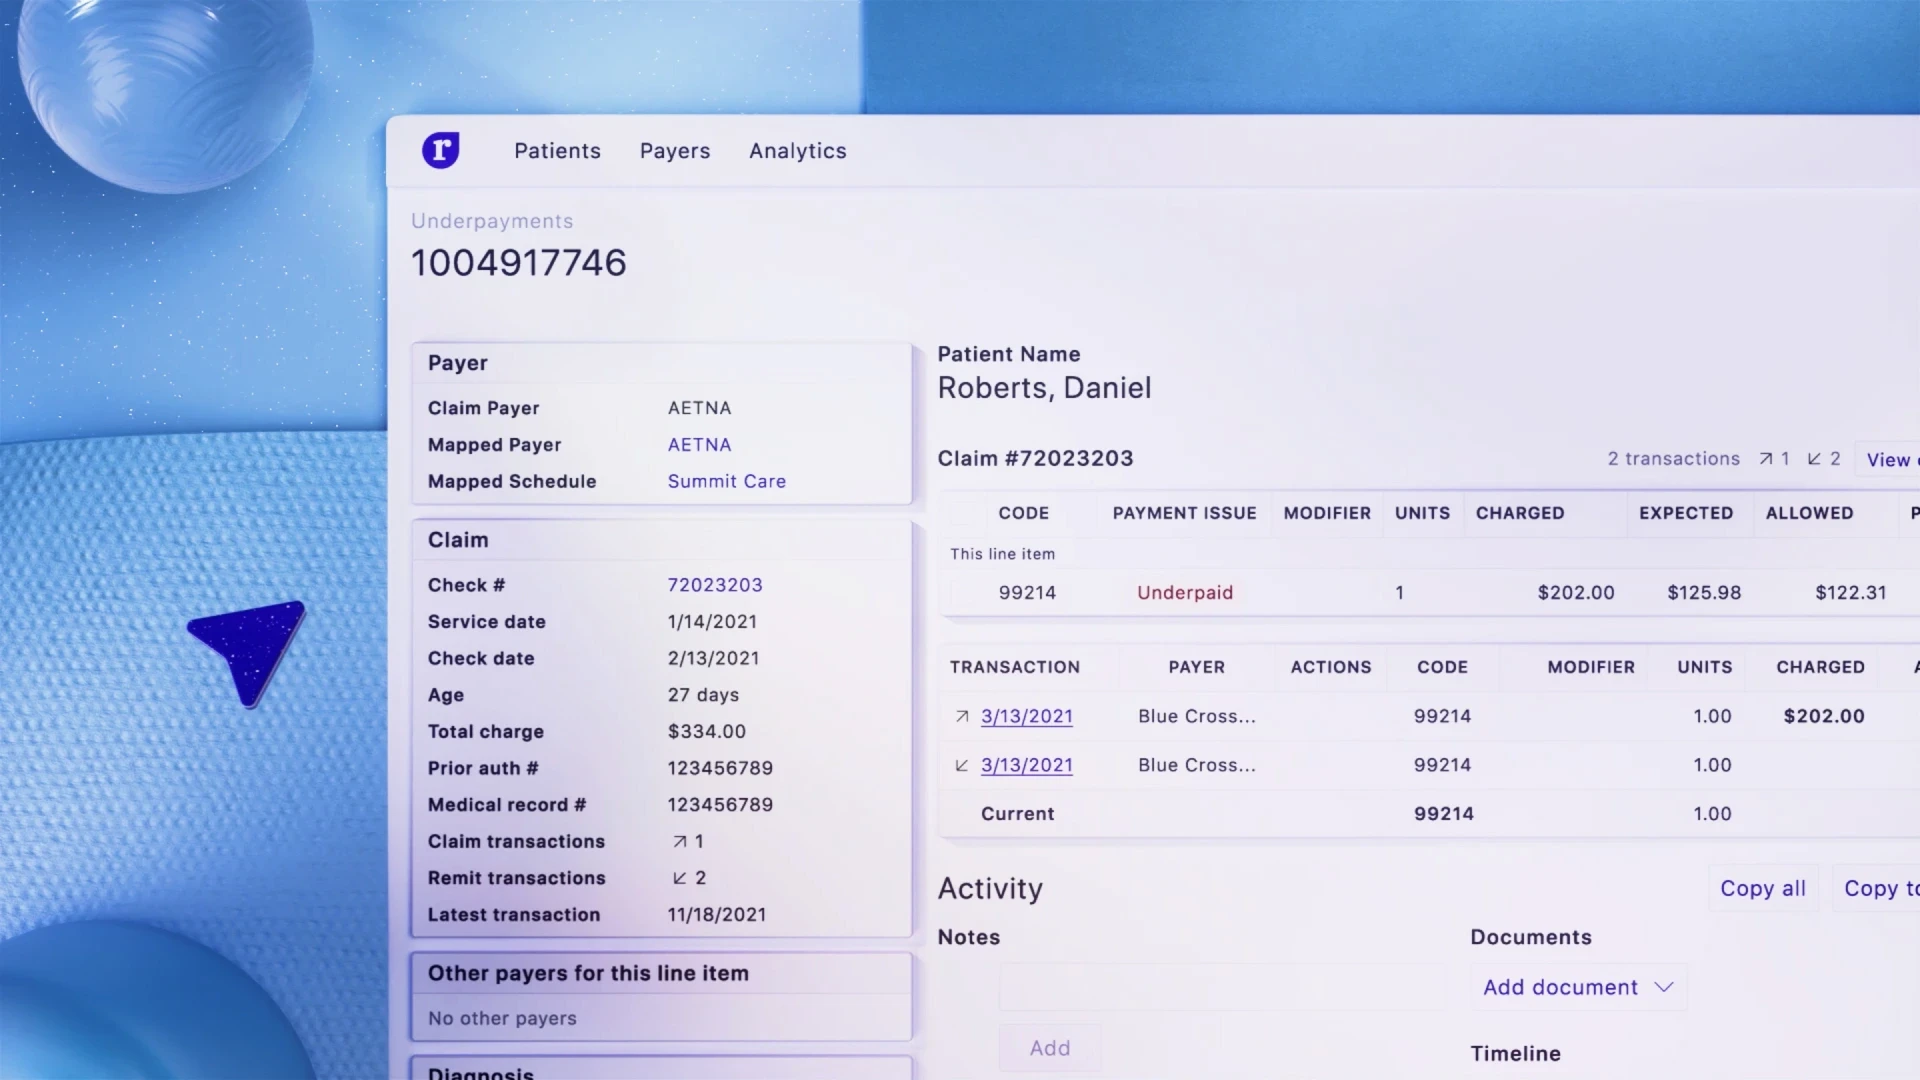Click the CODE column header in line items

click(x=1024, y=513)
